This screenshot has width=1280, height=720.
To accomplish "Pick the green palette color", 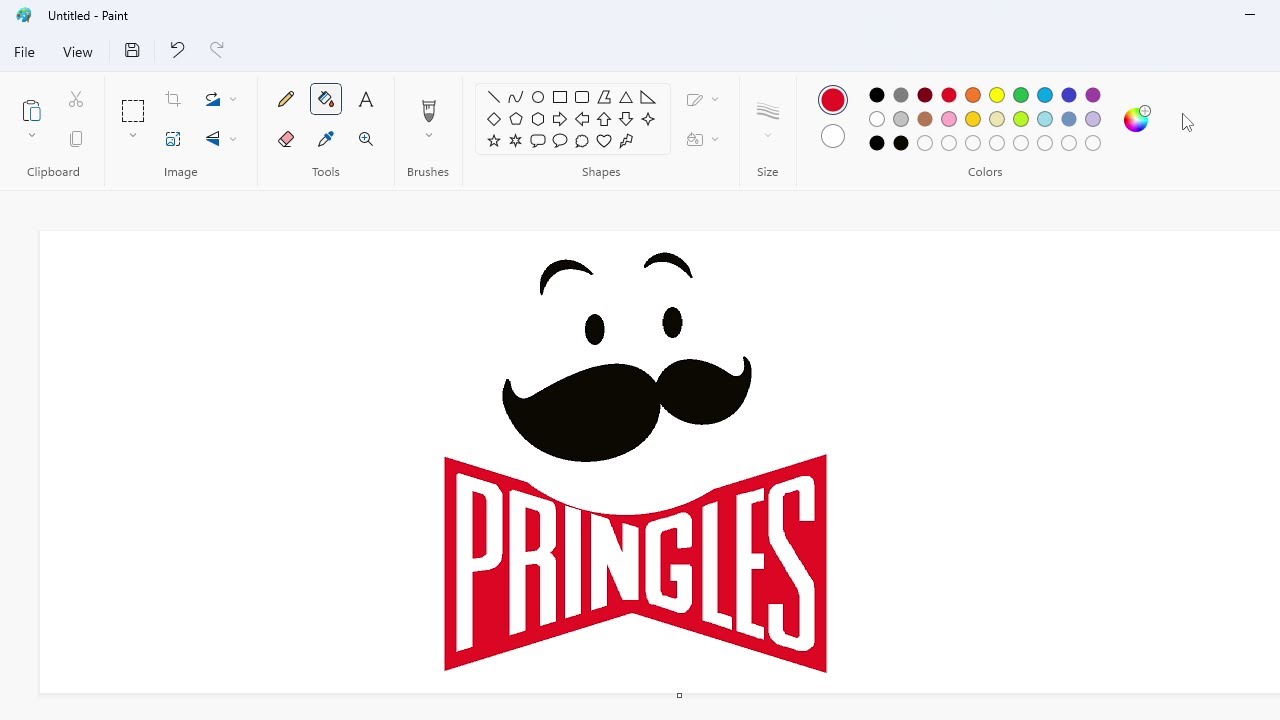I will (x=1021, y=95).
